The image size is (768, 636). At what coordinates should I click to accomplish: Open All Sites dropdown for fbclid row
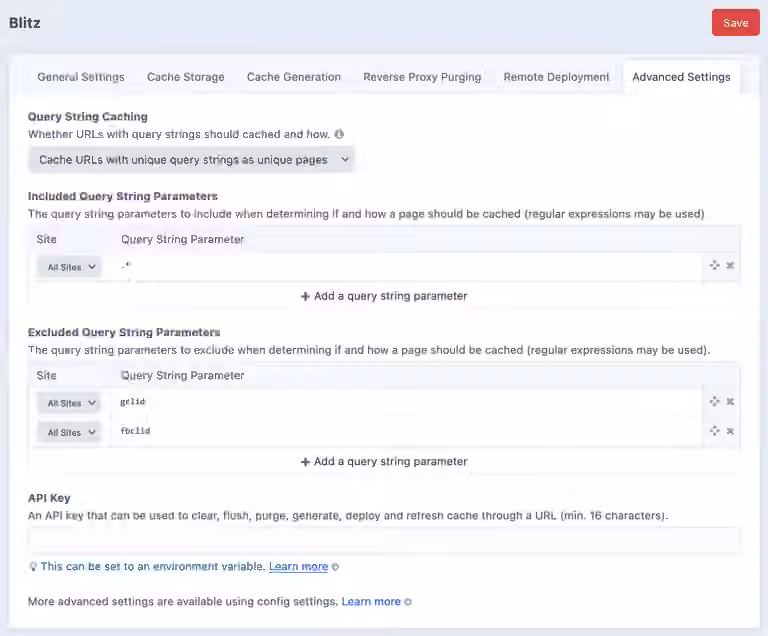point(69,432)
